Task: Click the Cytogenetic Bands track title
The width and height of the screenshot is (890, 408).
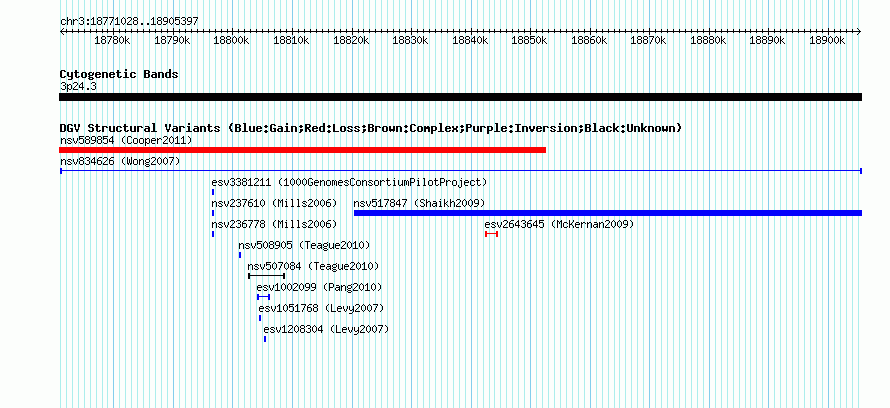Action: [x=119, y=74]
